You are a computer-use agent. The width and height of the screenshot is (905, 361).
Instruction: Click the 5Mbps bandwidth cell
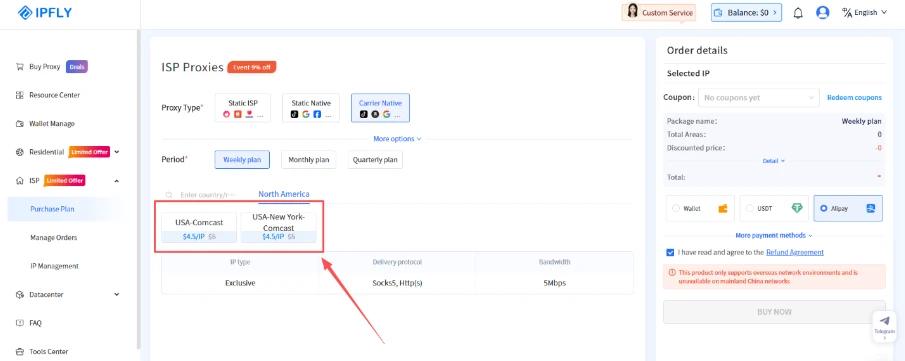554,283
